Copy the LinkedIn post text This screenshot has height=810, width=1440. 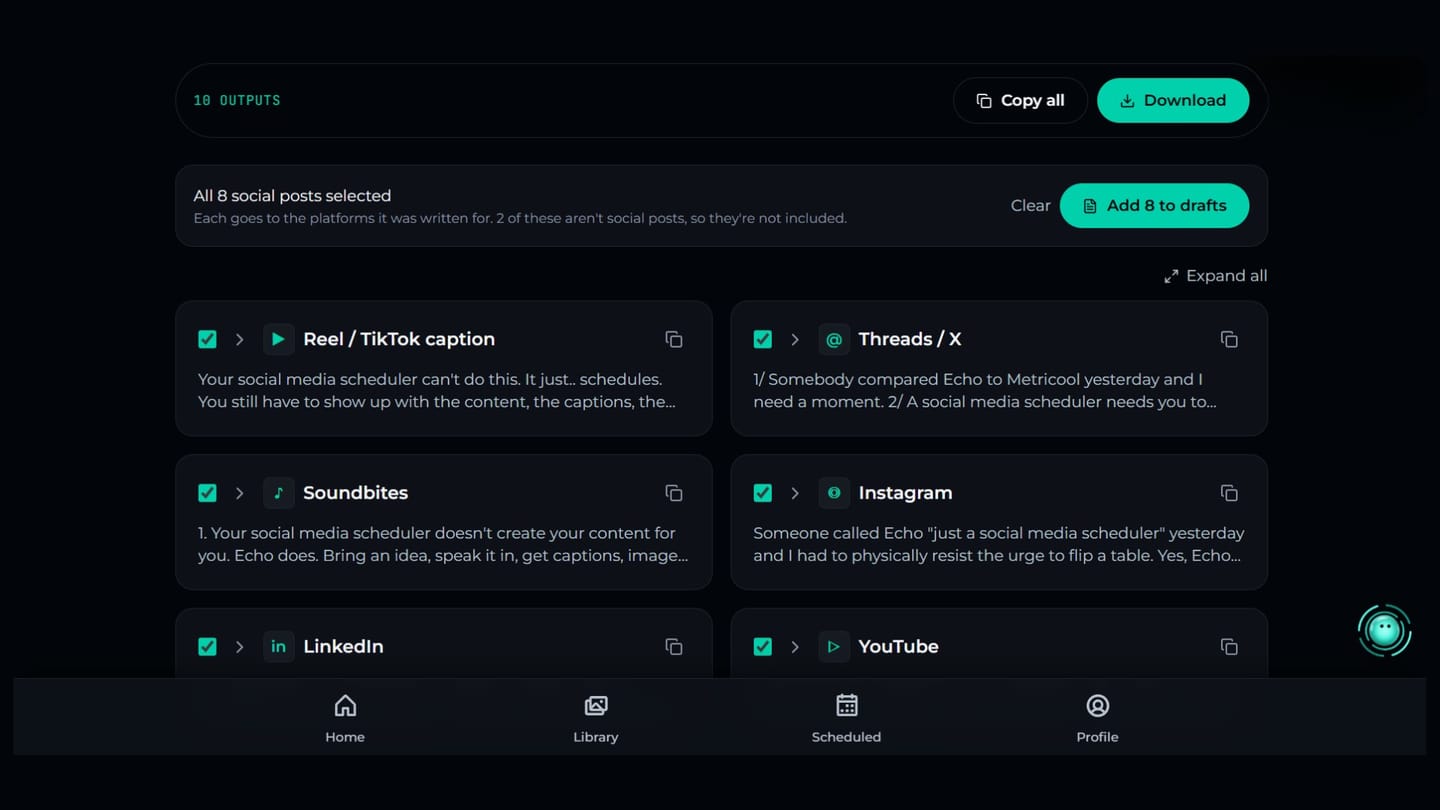click(x=674, y=647)
